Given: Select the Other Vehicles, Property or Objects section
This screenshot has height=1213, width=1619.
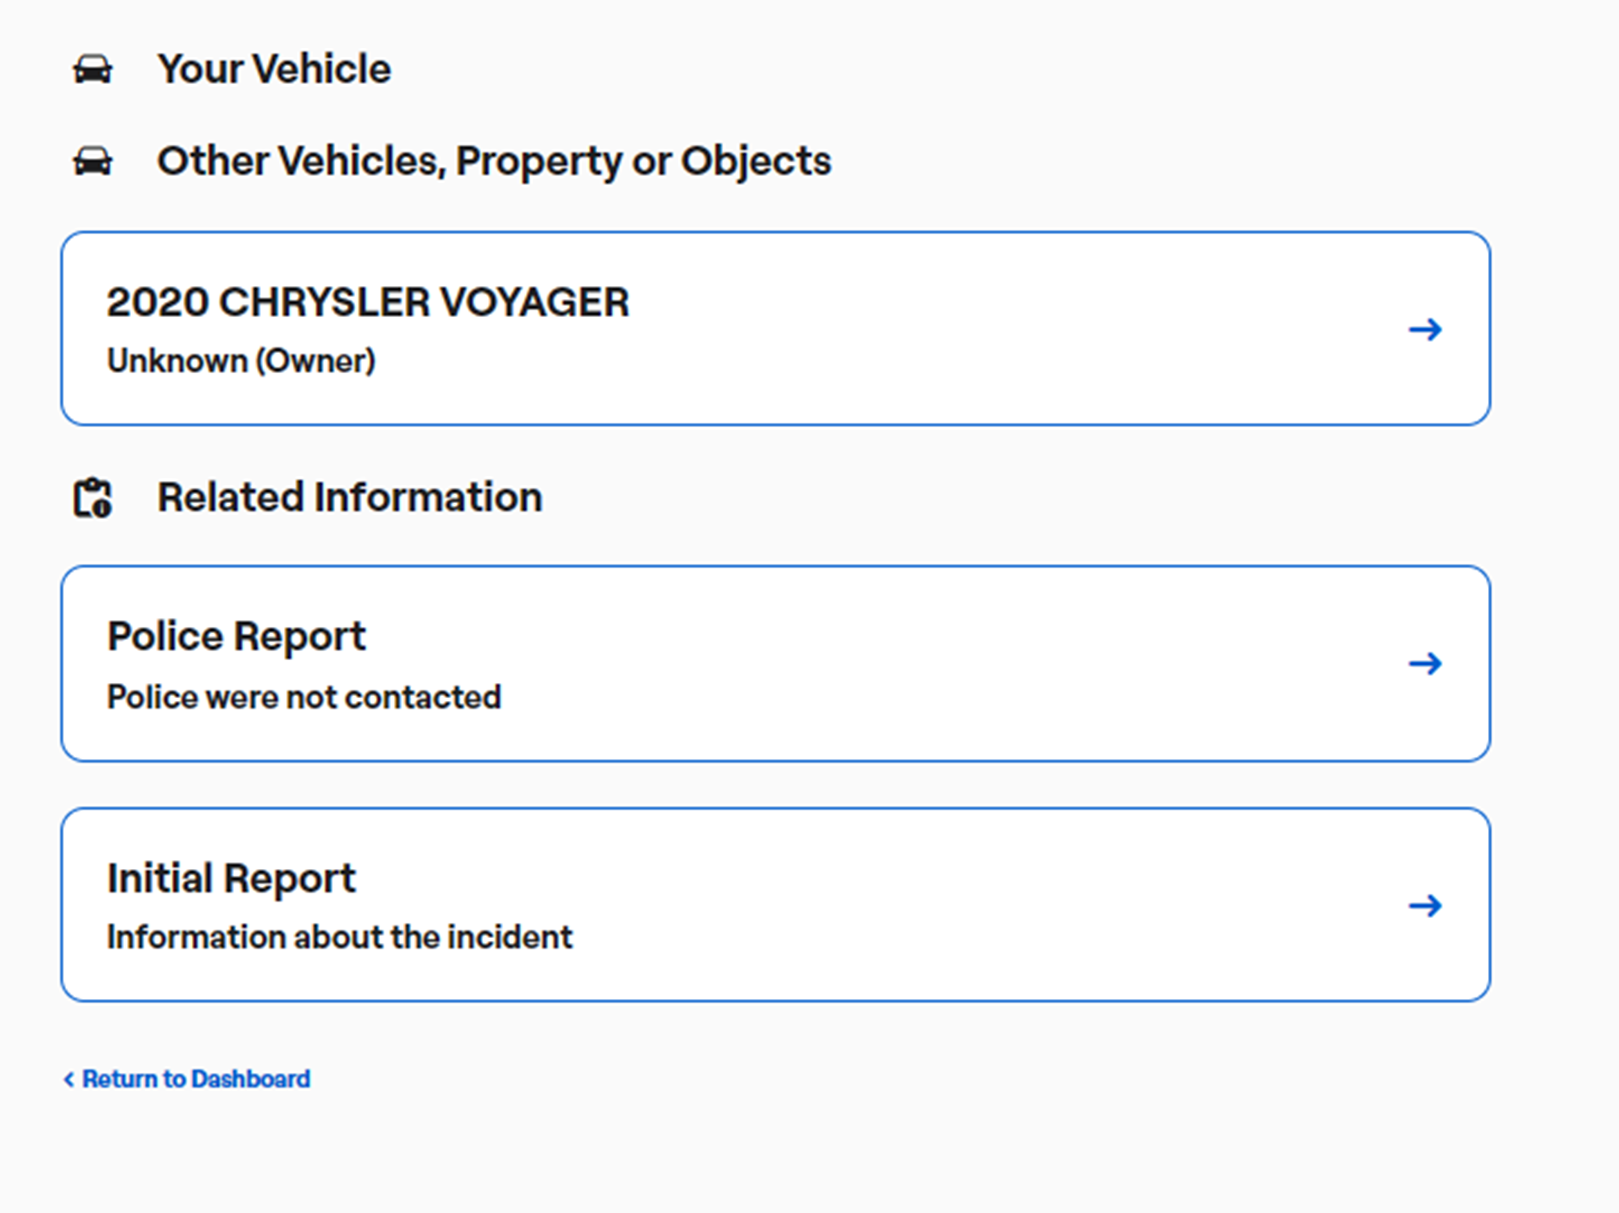Looking at the screenshot, I should tap(493, 160).
